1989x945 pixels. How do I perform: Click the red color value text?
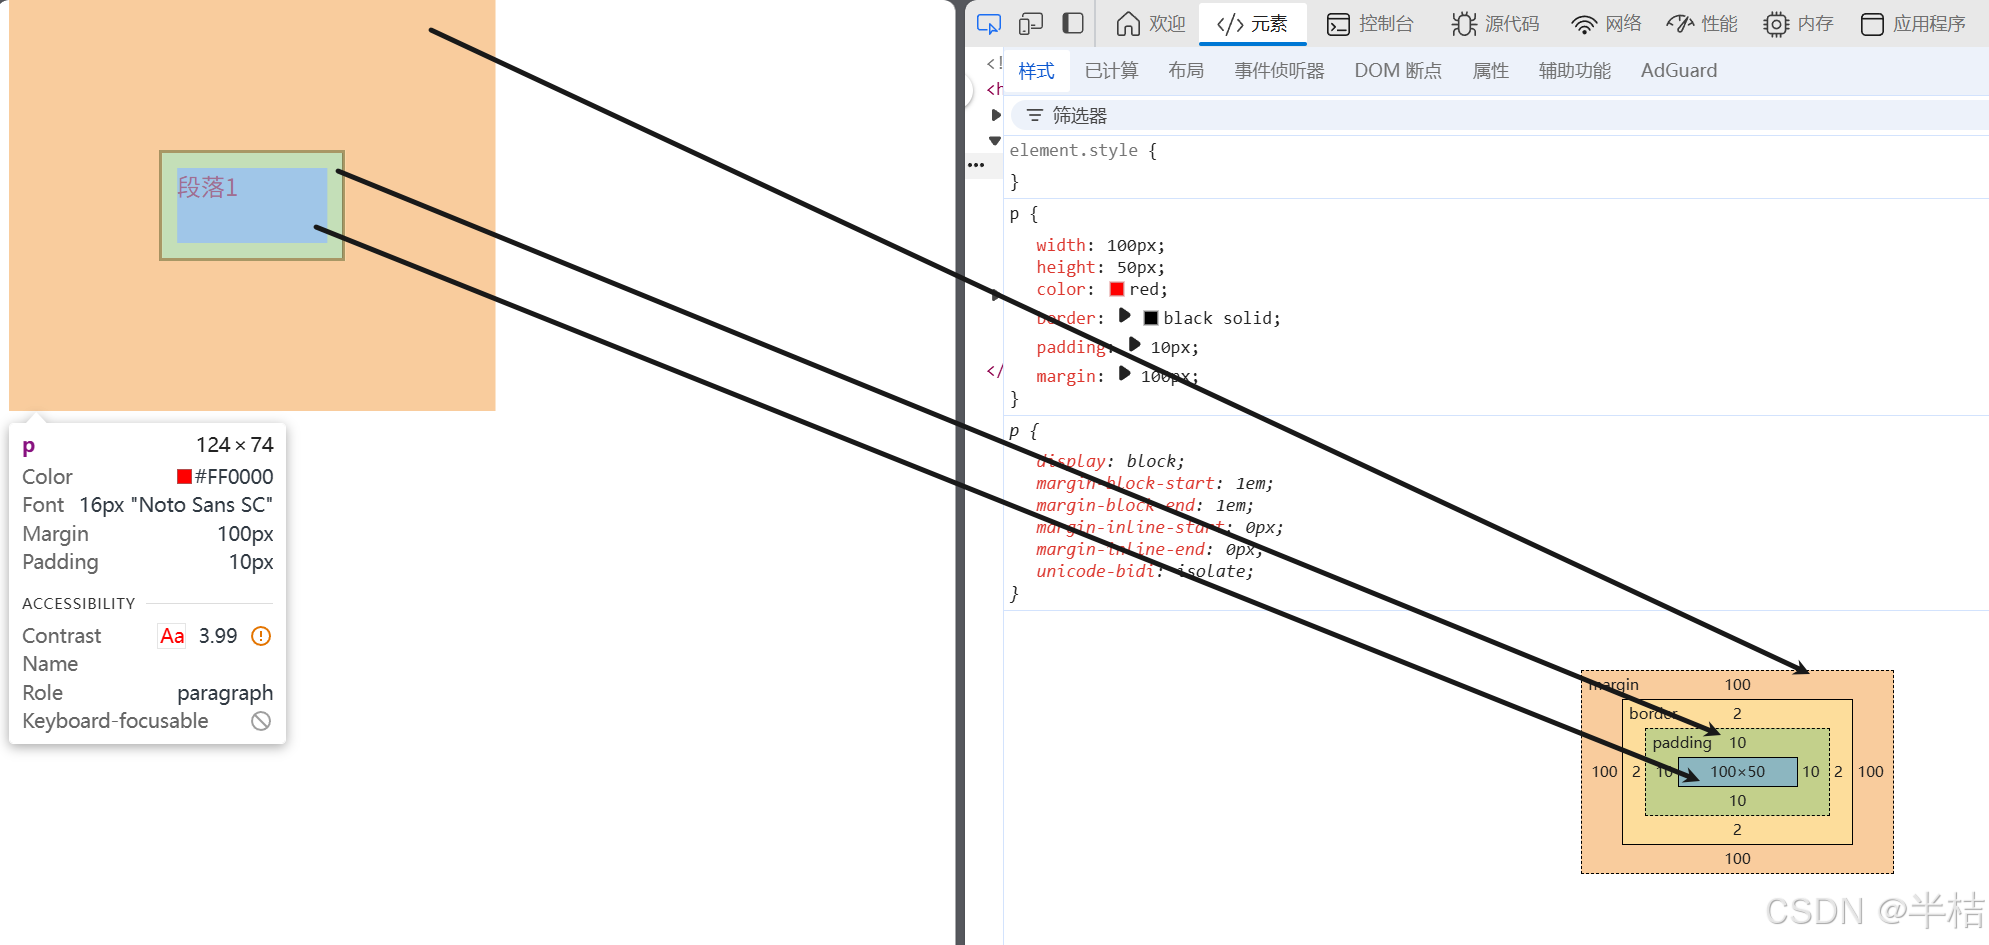(1144, 289)
